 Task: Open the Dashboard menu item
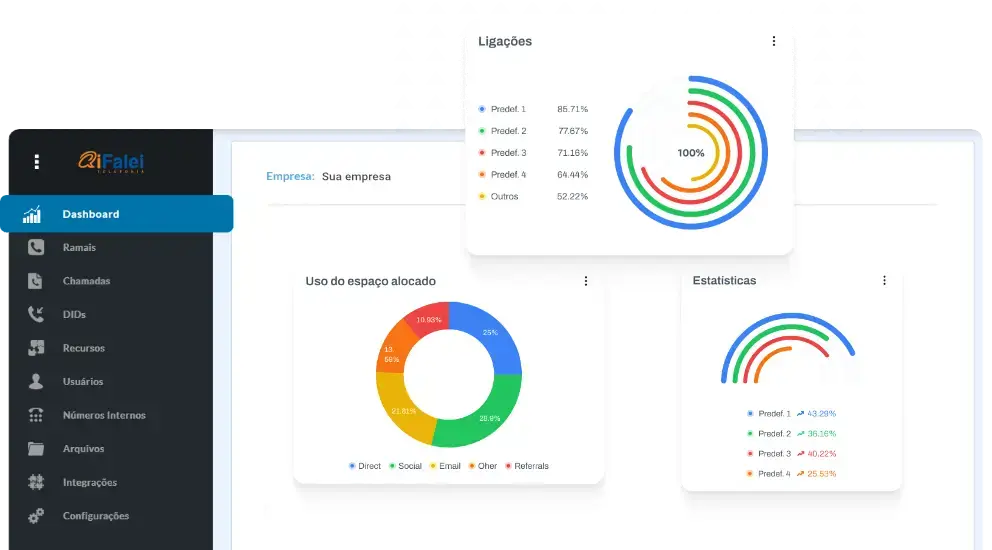[x=117, y=214]
